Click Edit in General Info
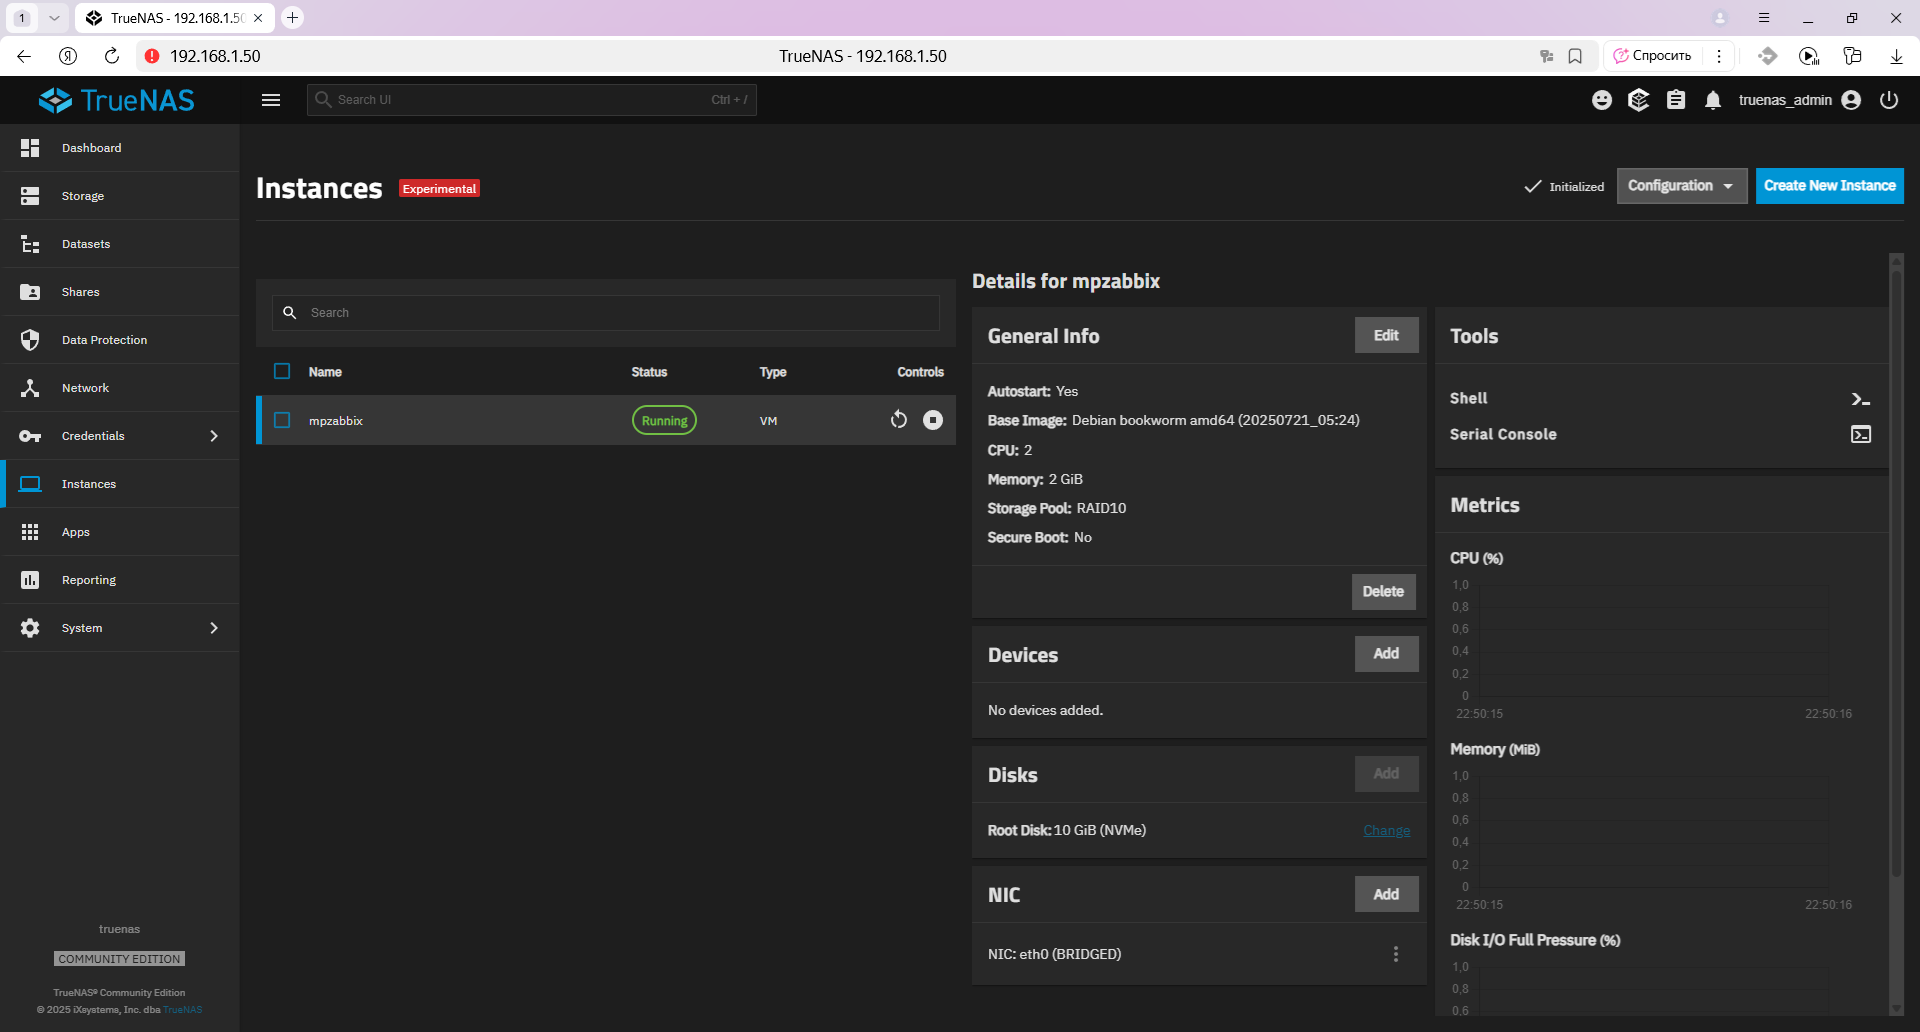The height and width of the screenshot is (1032, 1920). coord(1386,336)
